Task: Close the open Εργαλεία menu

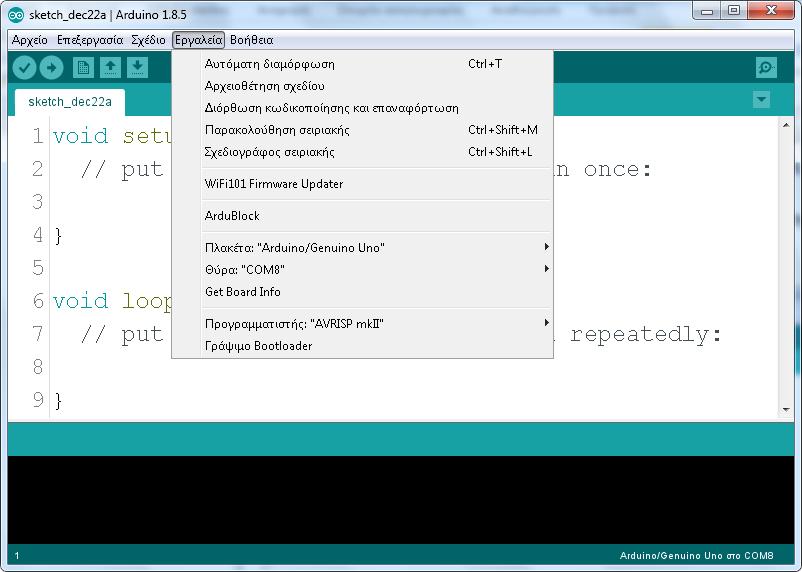Action: (198, 40)
